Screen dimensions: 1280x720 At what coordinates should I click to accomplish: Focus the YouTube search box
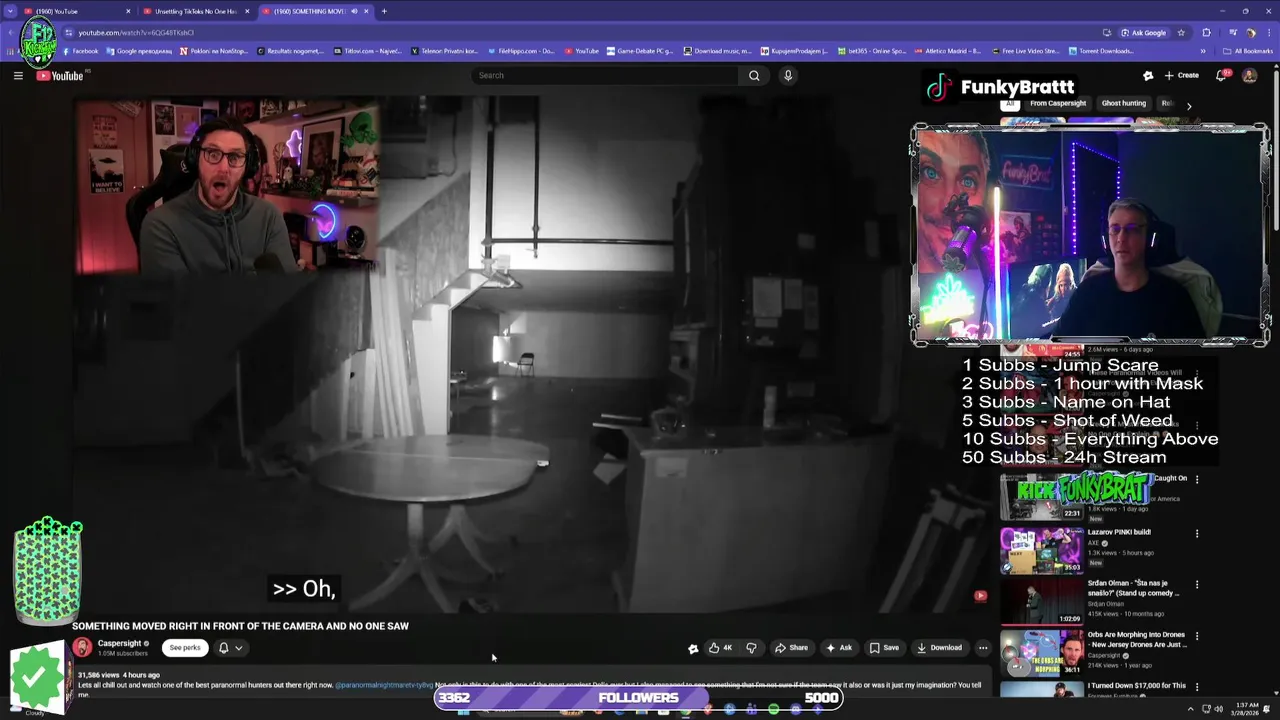click(x=605, y=75)
